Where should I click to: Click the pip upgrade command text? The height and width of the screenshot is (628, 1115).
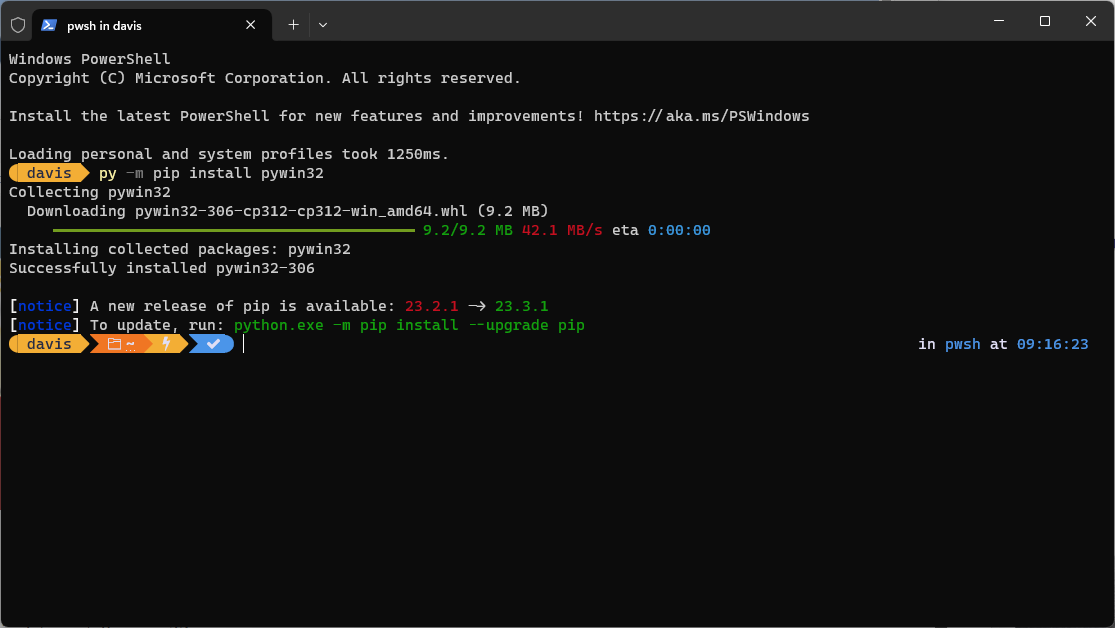coord(410,325)
